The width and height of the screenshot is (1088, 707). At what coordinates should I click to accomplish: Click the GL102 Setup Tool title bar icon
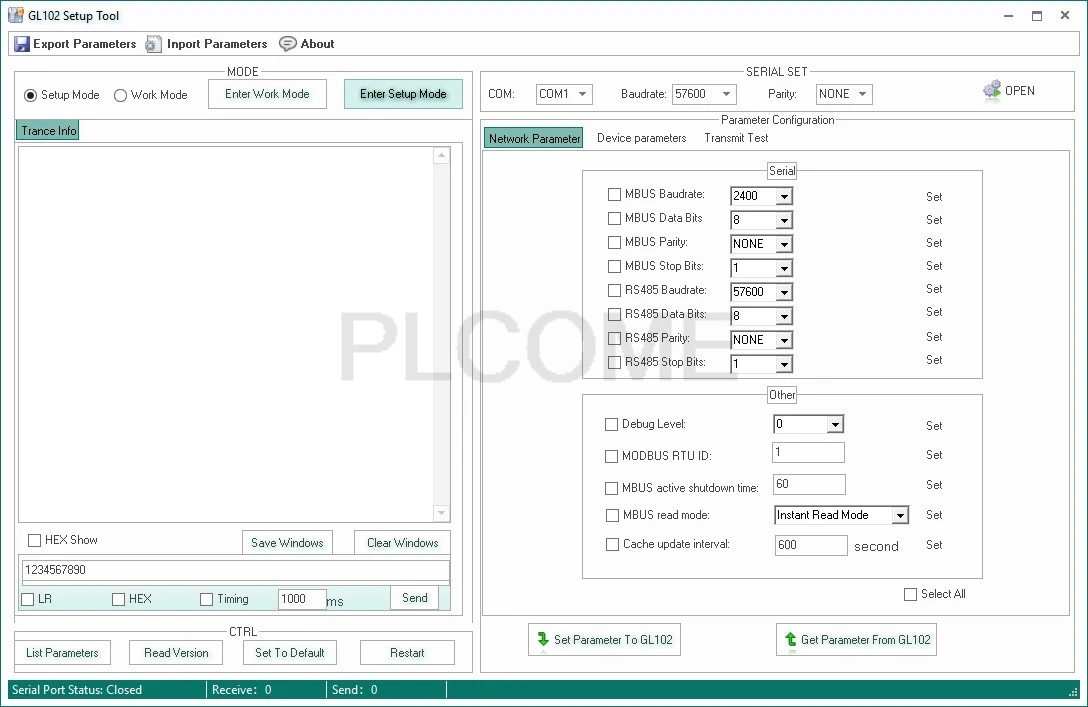(15, 15)
